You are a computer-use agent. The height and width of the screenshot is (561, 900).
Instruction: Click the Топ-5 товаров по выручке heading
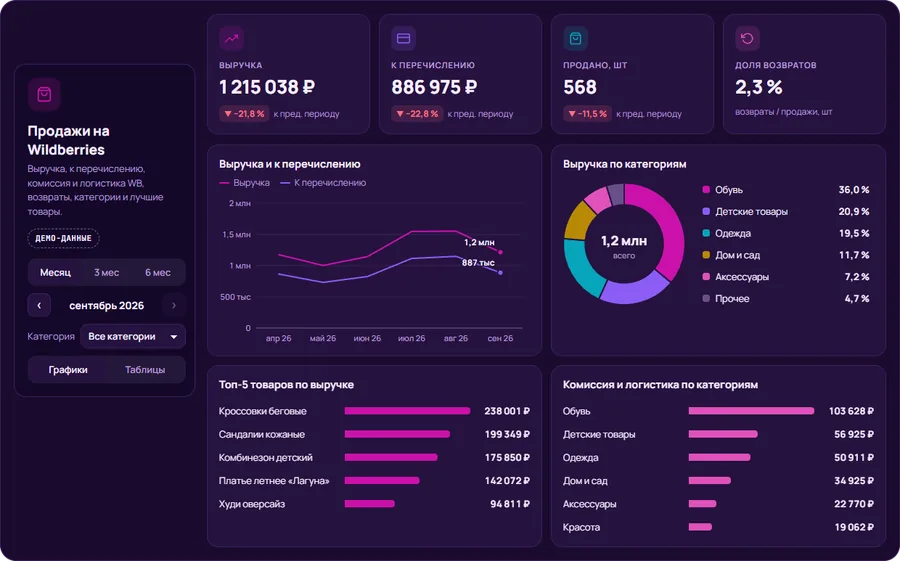pos(286,385)
